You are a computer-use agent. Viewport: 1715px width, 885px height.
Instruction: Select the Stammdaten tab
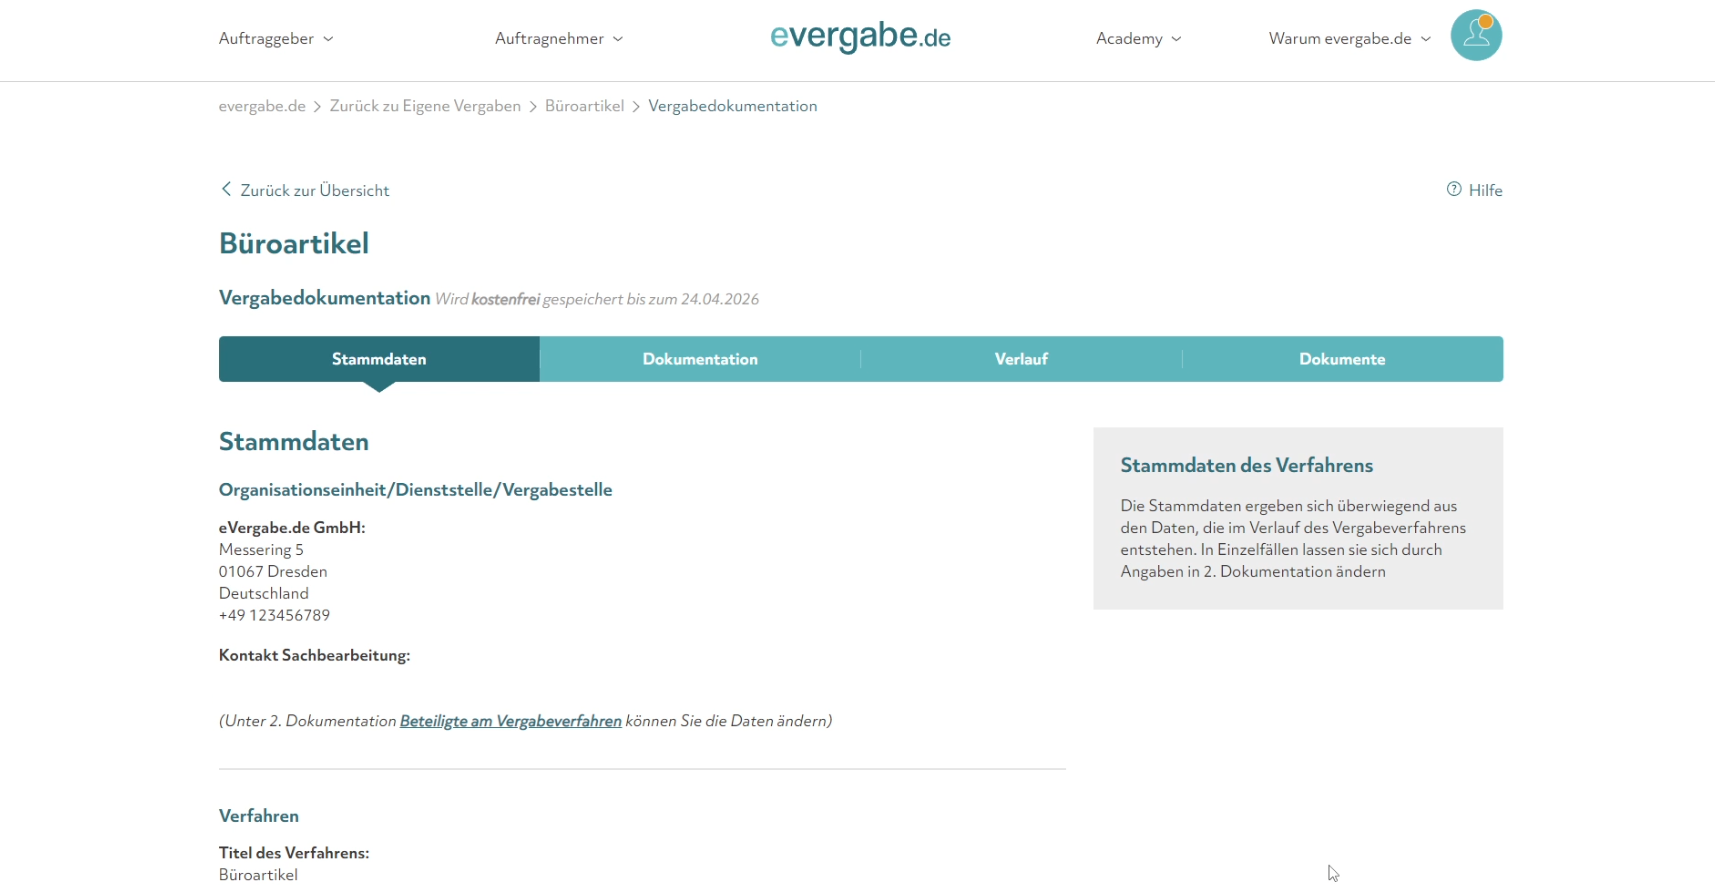point(379,359)
